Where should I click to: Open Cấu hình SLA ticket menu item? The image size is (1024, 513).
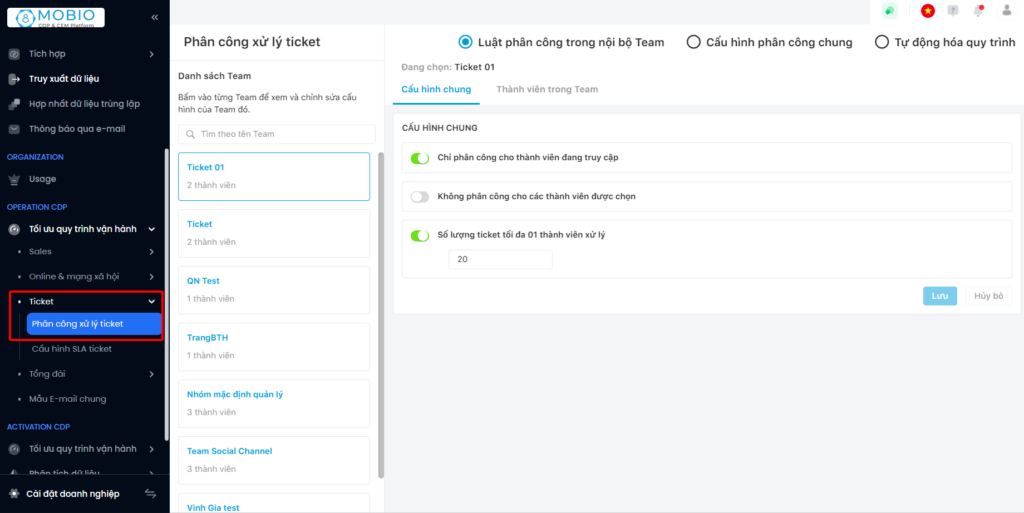(72, 349)
